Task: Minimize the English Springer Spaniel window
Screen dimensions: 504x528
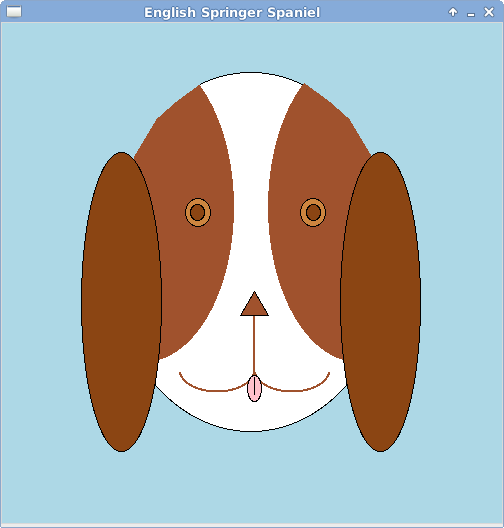Action: 471,12
